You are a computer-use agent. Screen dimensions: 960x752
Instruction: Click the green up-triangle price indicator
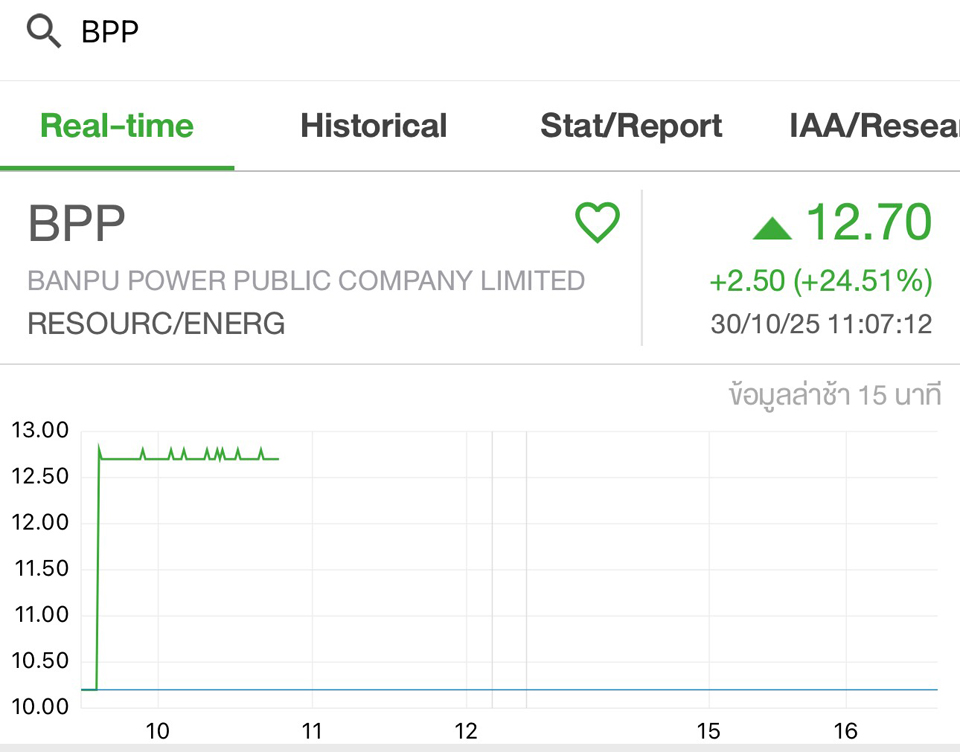(772, 228)
